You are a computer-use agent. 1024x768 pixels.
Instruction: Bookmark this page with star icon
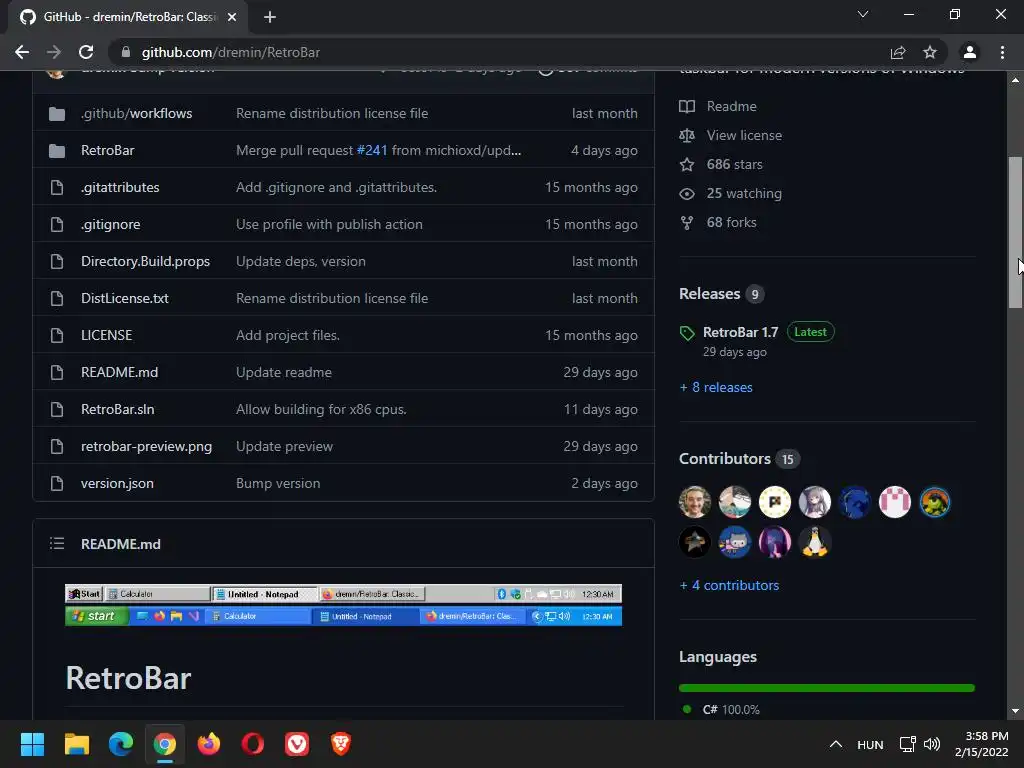[930, 52]
